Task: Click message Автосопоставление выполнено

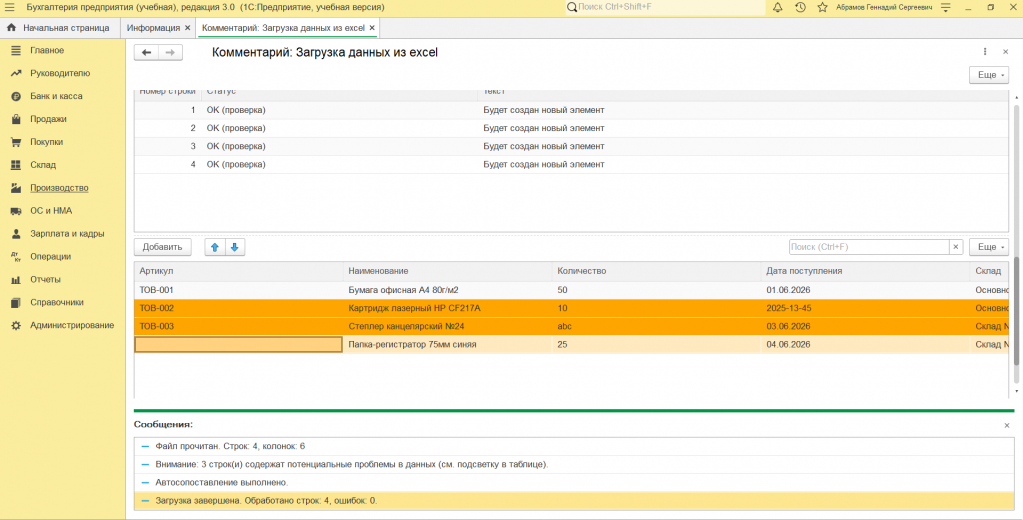Action: click(574, 482)
